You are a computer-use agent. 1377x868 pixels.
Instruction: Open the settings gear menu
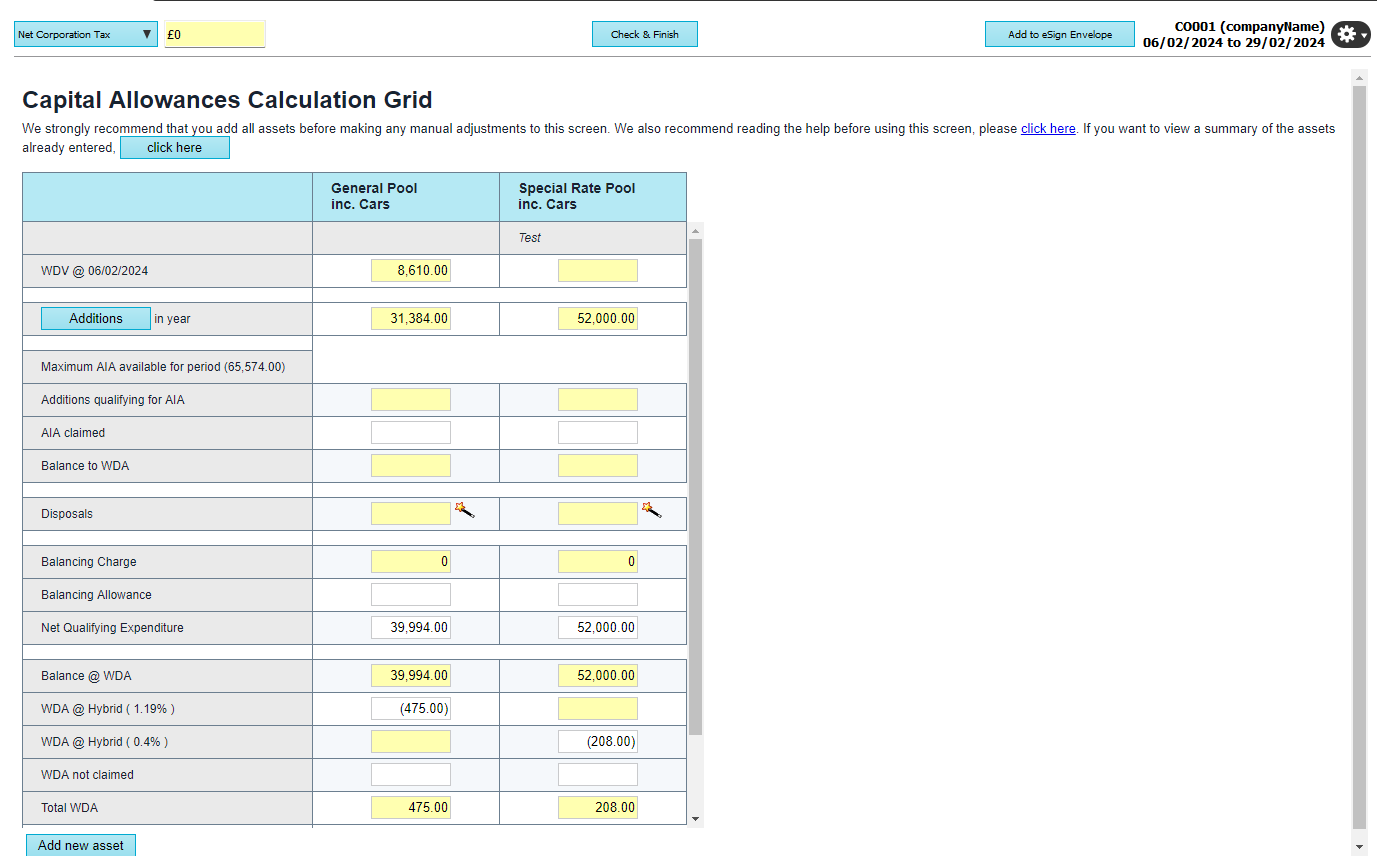pyautogui.click(x=1350, y=34)
